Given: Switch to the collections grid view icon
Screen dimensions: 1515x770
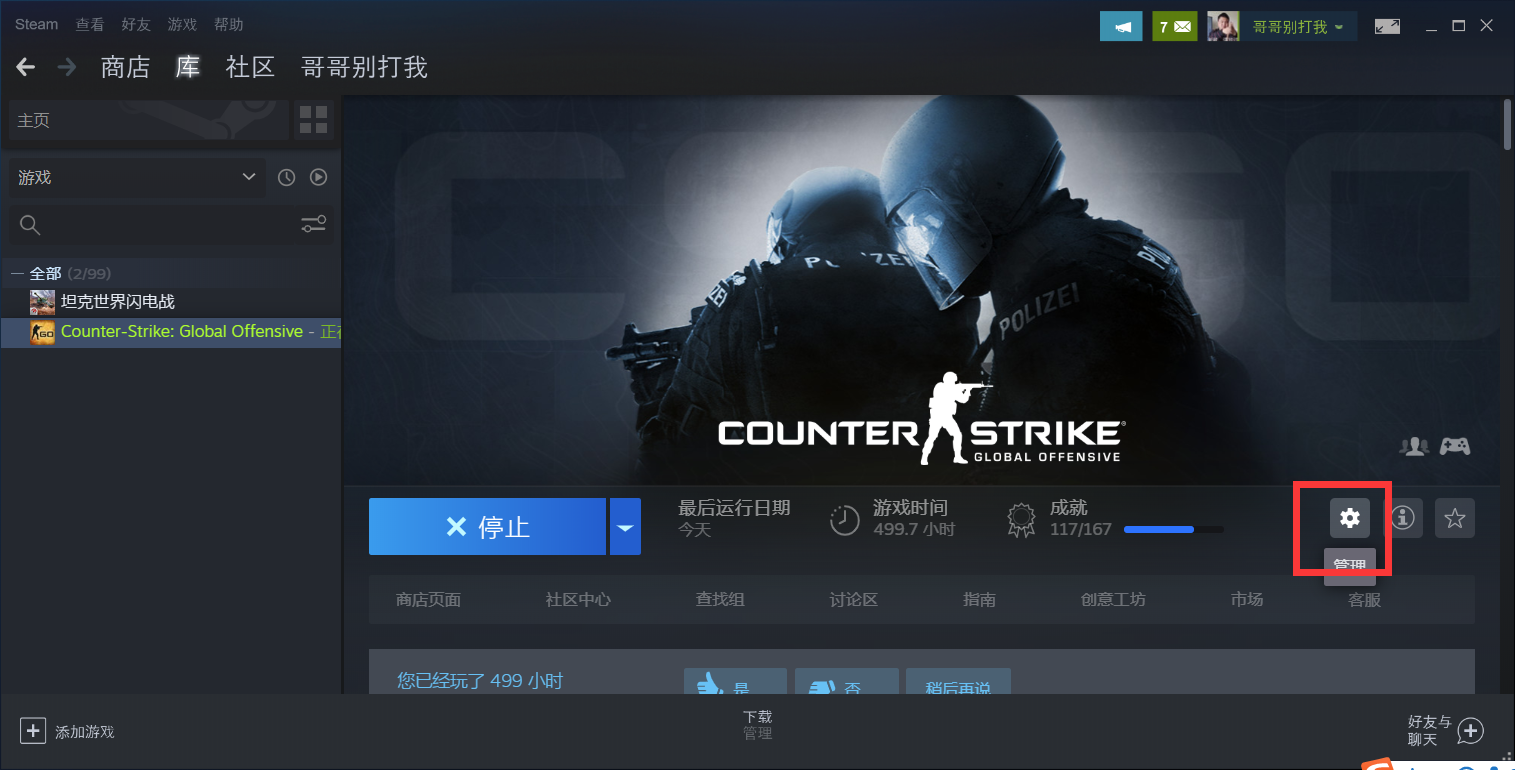Looking at the screenshot, I should click(x=314, y=120).
